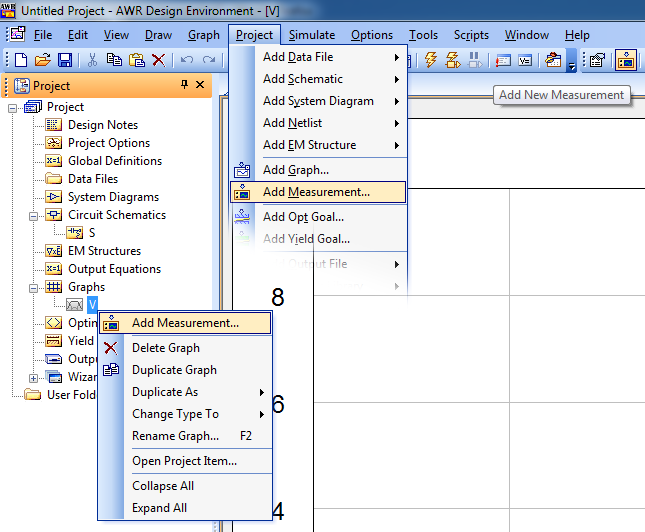Image resolution: width=645 pixels, height=532 pixels.
Task: Open the Tools menu
Action: point(423,35)
